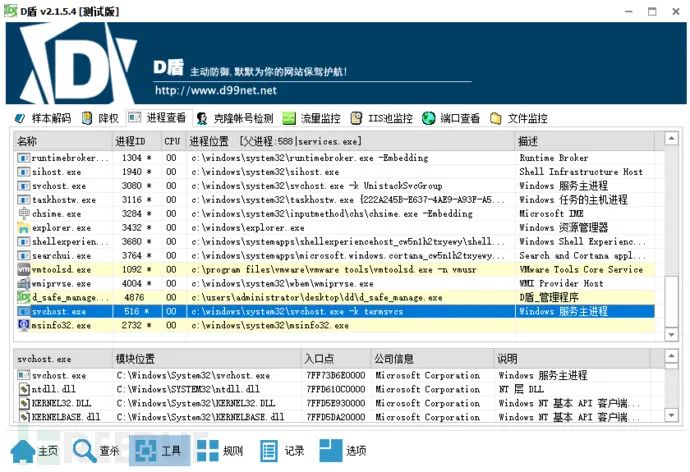690x472 pixels.
Task: Click KERNEL32.DLL module icon
Action: (24, 403)
